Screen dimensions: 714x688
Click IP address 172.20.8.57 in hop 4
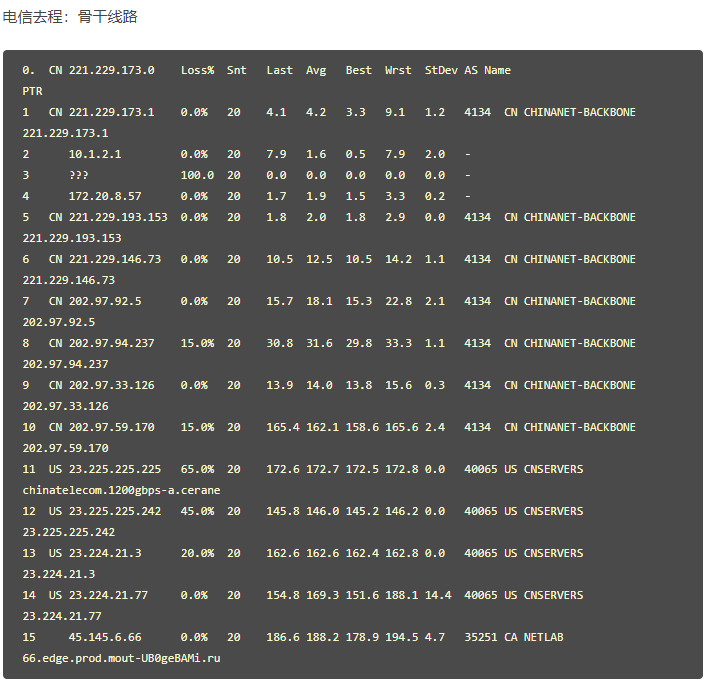tap(105, 196)
